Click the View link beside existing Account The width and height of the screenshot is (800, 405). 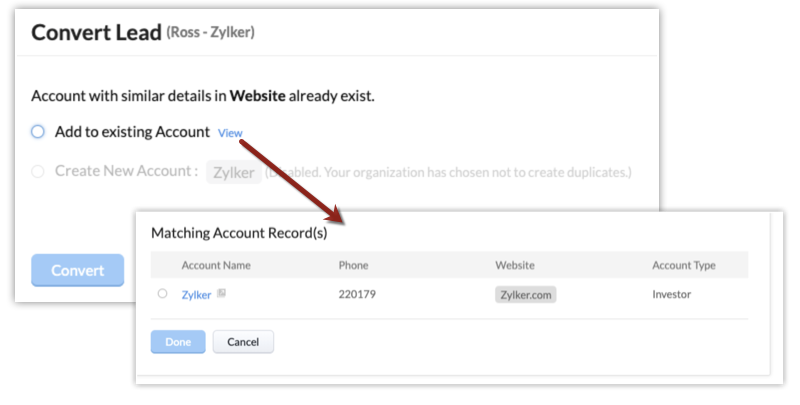[x=230, y=133]
